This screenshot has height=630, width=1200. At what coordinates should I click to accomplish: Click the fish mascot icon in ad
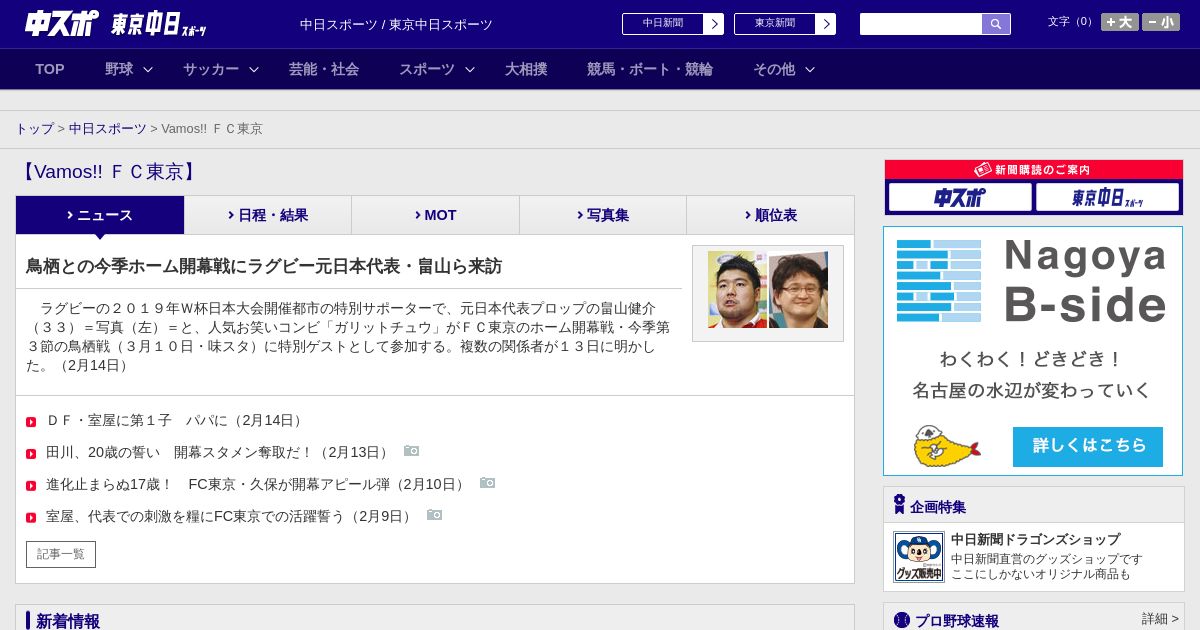click(x=945, y=446)
